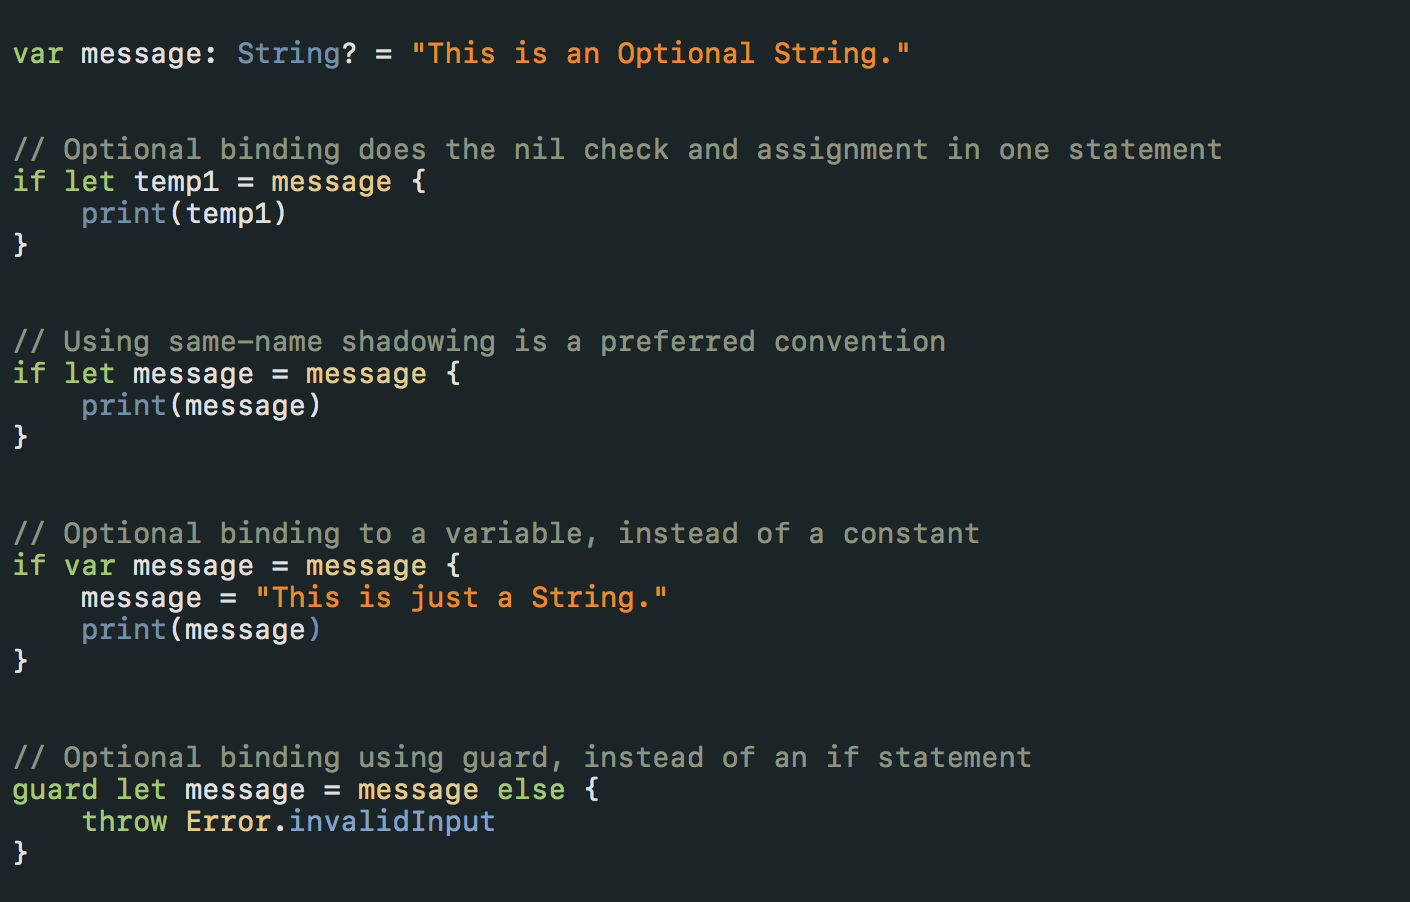Click the guard keyword
1410x902 pixels.
(x=55, y=790)
